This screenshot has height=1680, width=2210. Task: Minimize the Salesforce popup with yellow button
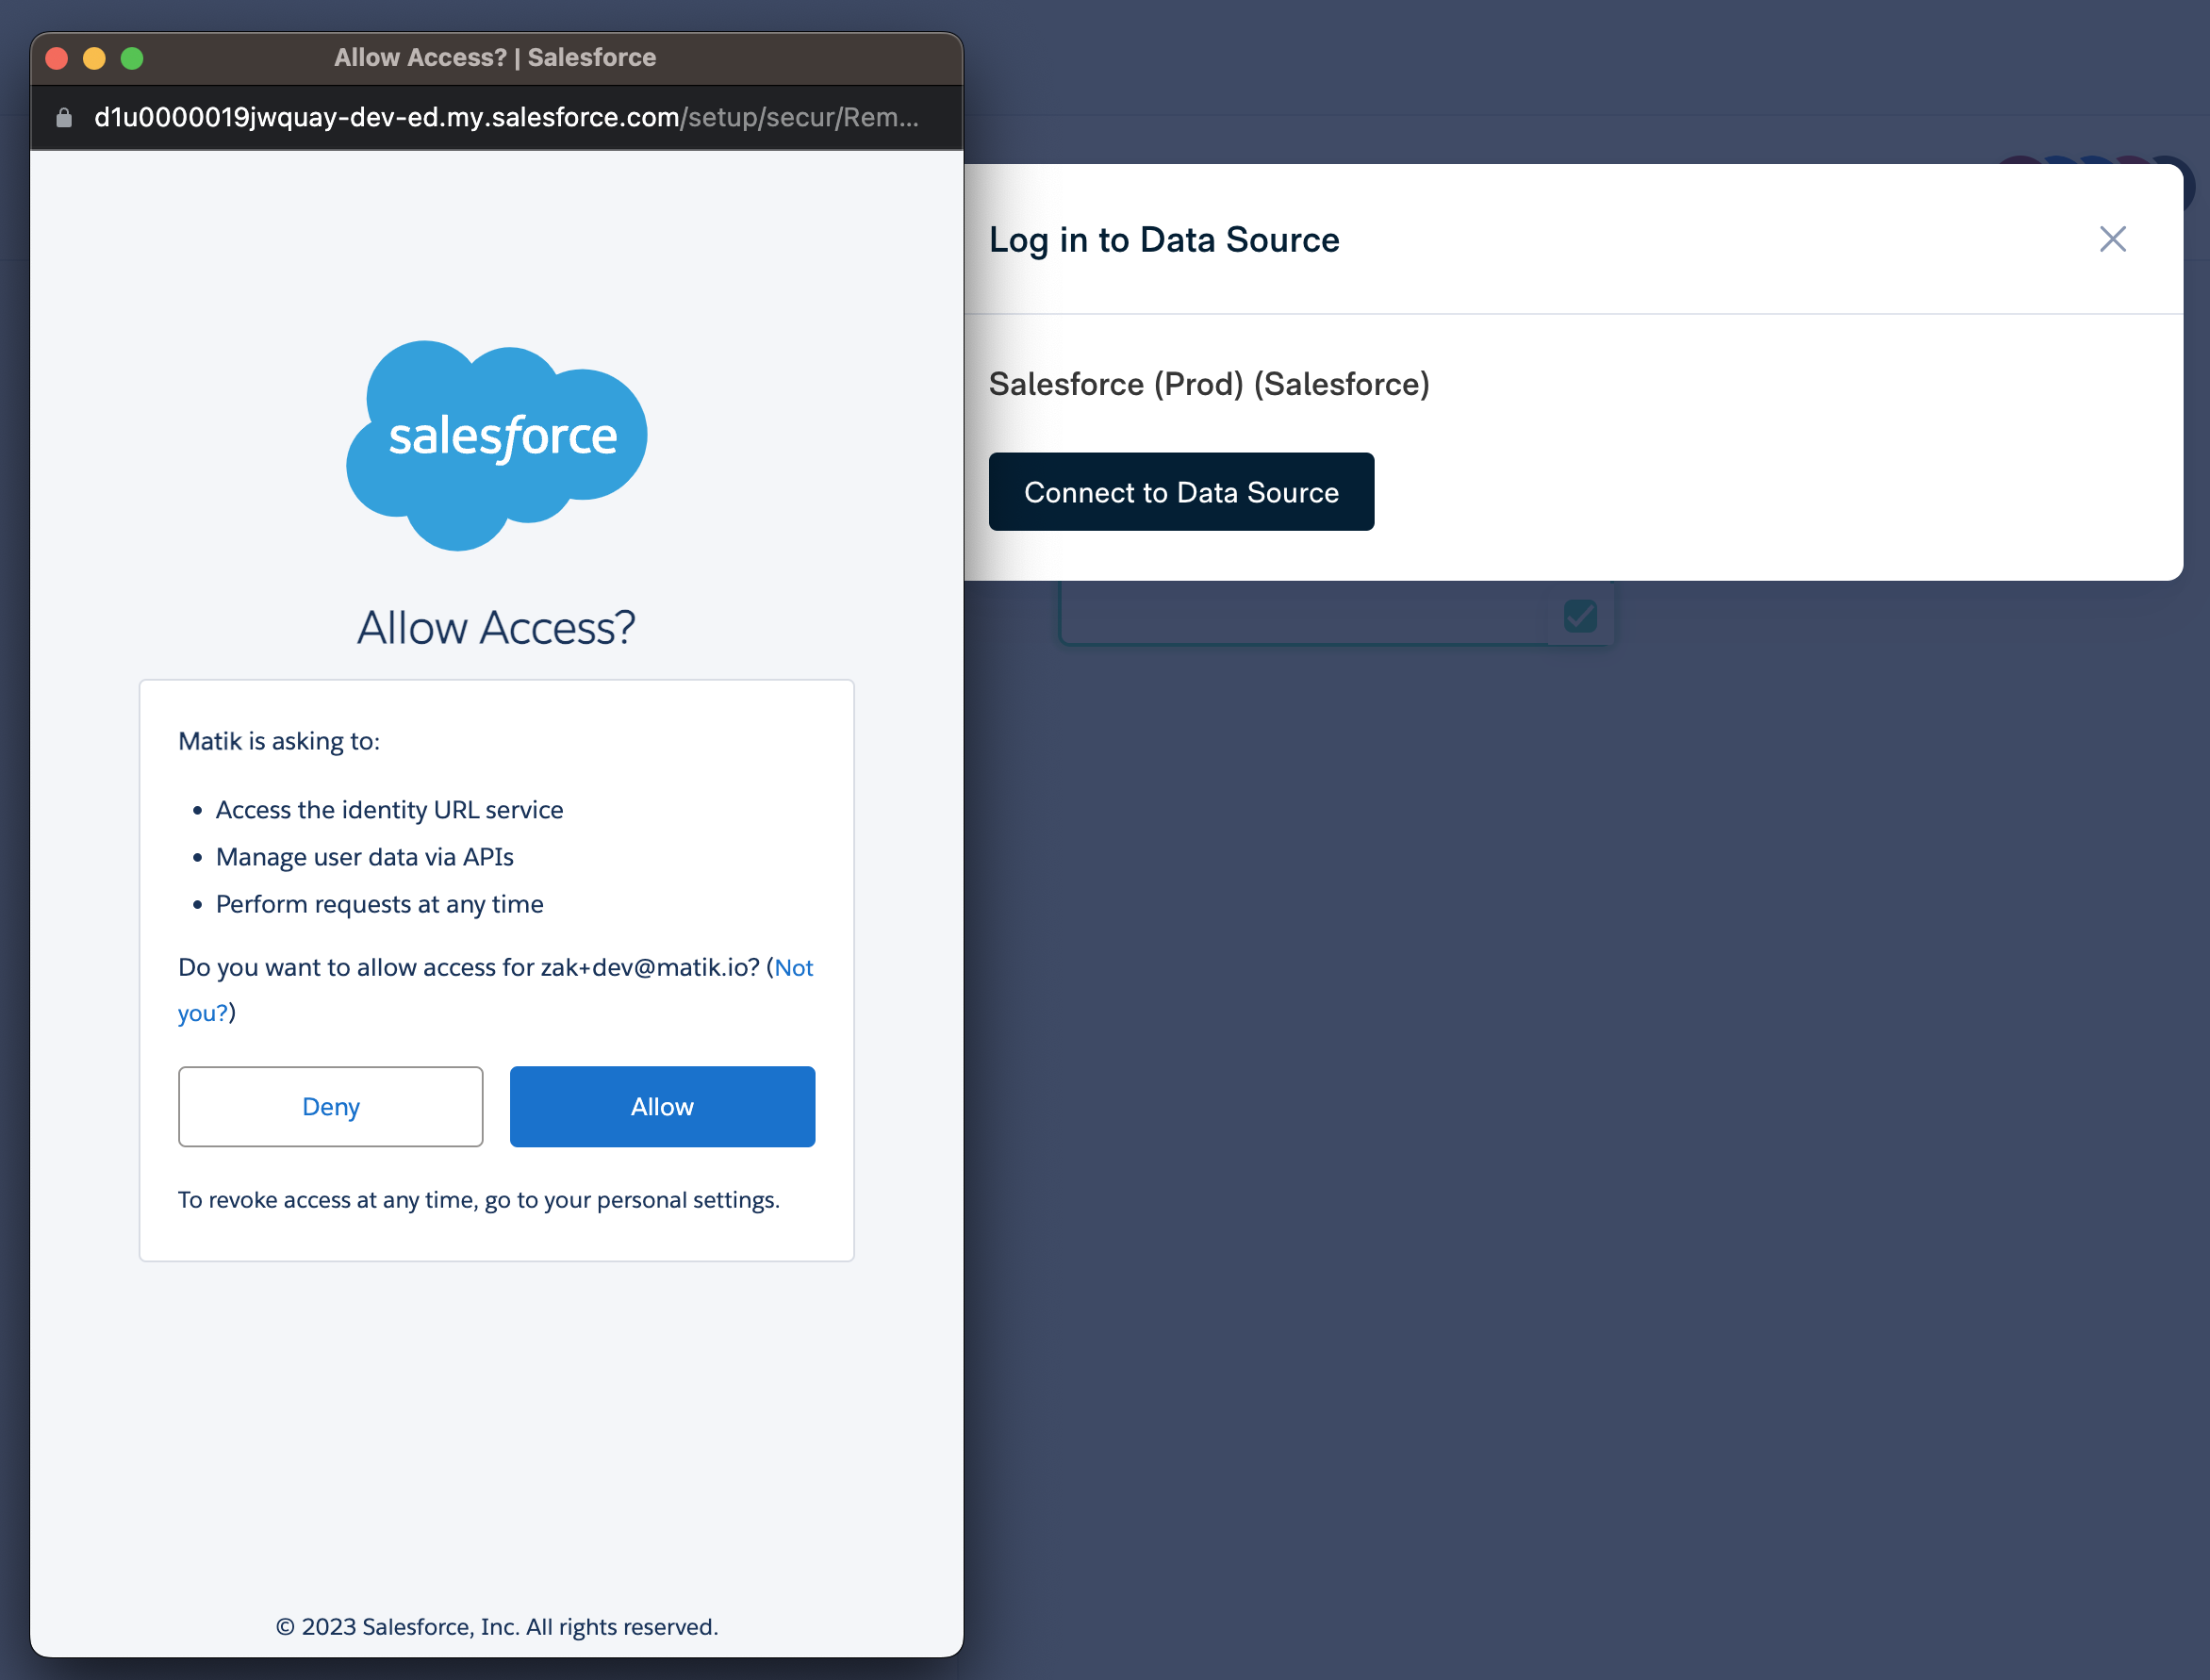pos(94,58)
